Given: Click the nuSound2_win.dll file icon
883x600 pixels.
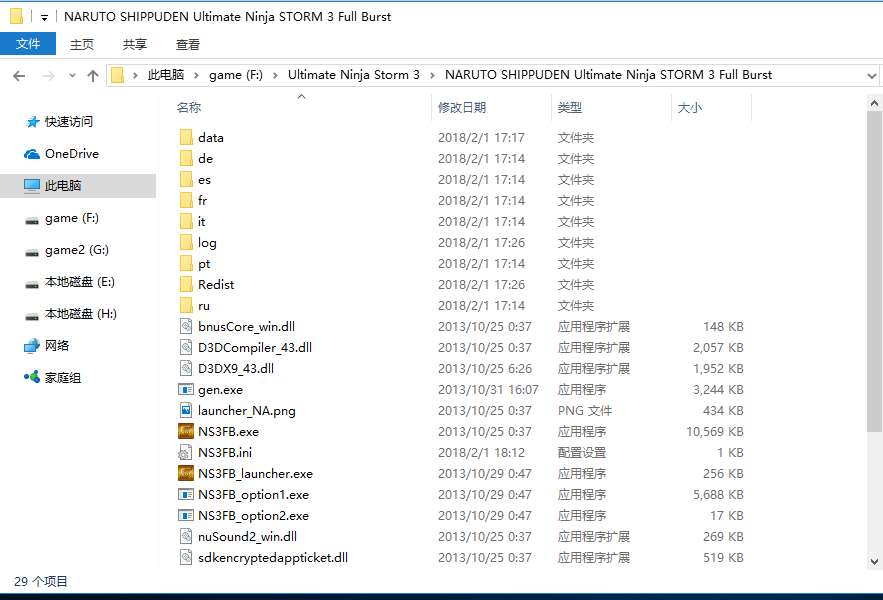Looking at the screenshot, I should (x=186, y=536).
